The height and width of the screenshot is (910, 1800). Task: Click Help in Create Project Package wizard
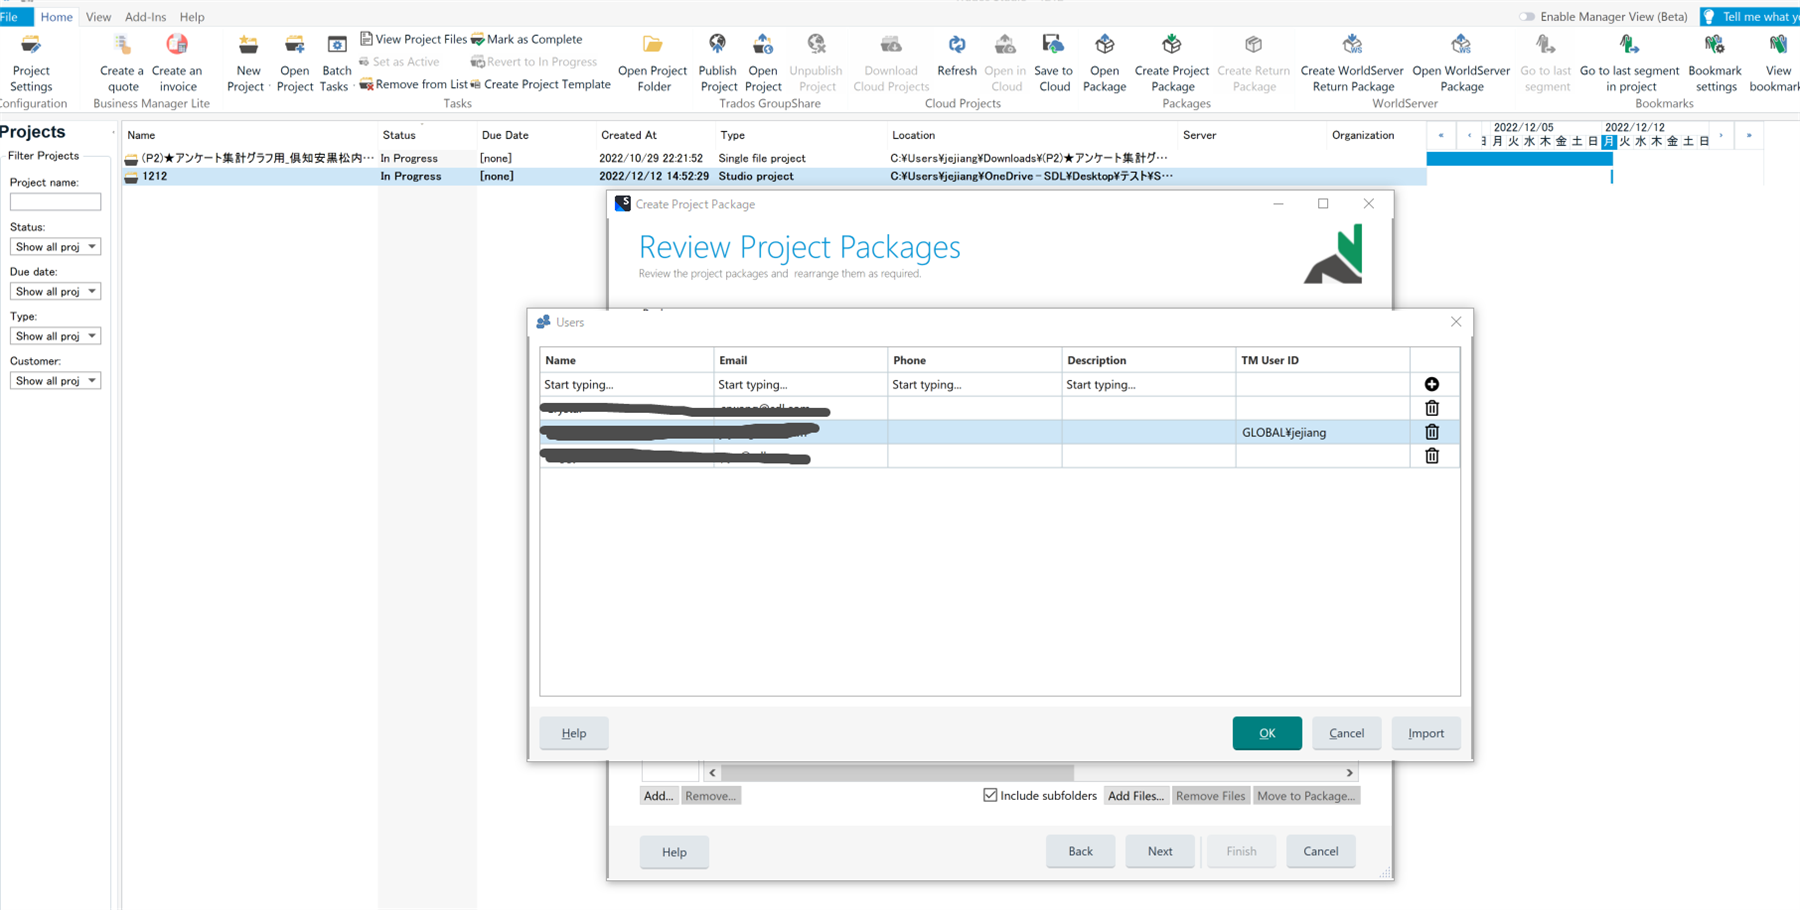coord(674,852)
